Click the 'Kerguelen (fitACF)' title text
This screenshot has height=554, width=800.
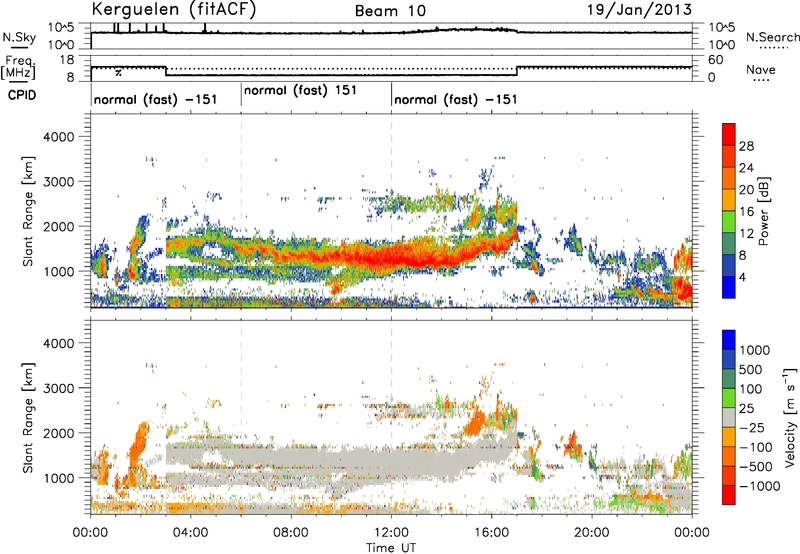[x=173, y=10]
